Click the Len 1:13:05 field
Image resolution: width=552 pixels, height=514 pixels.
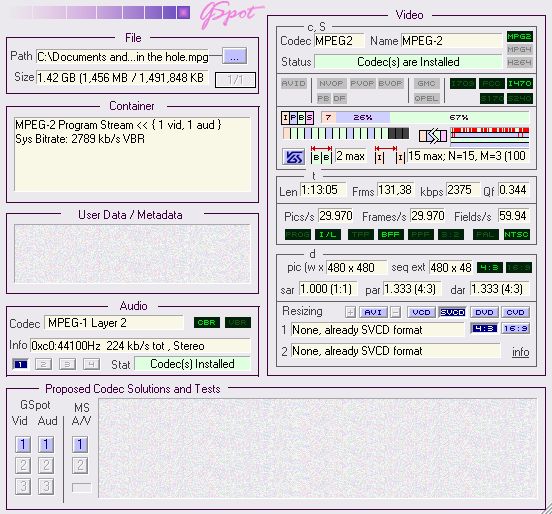(322, 190)
